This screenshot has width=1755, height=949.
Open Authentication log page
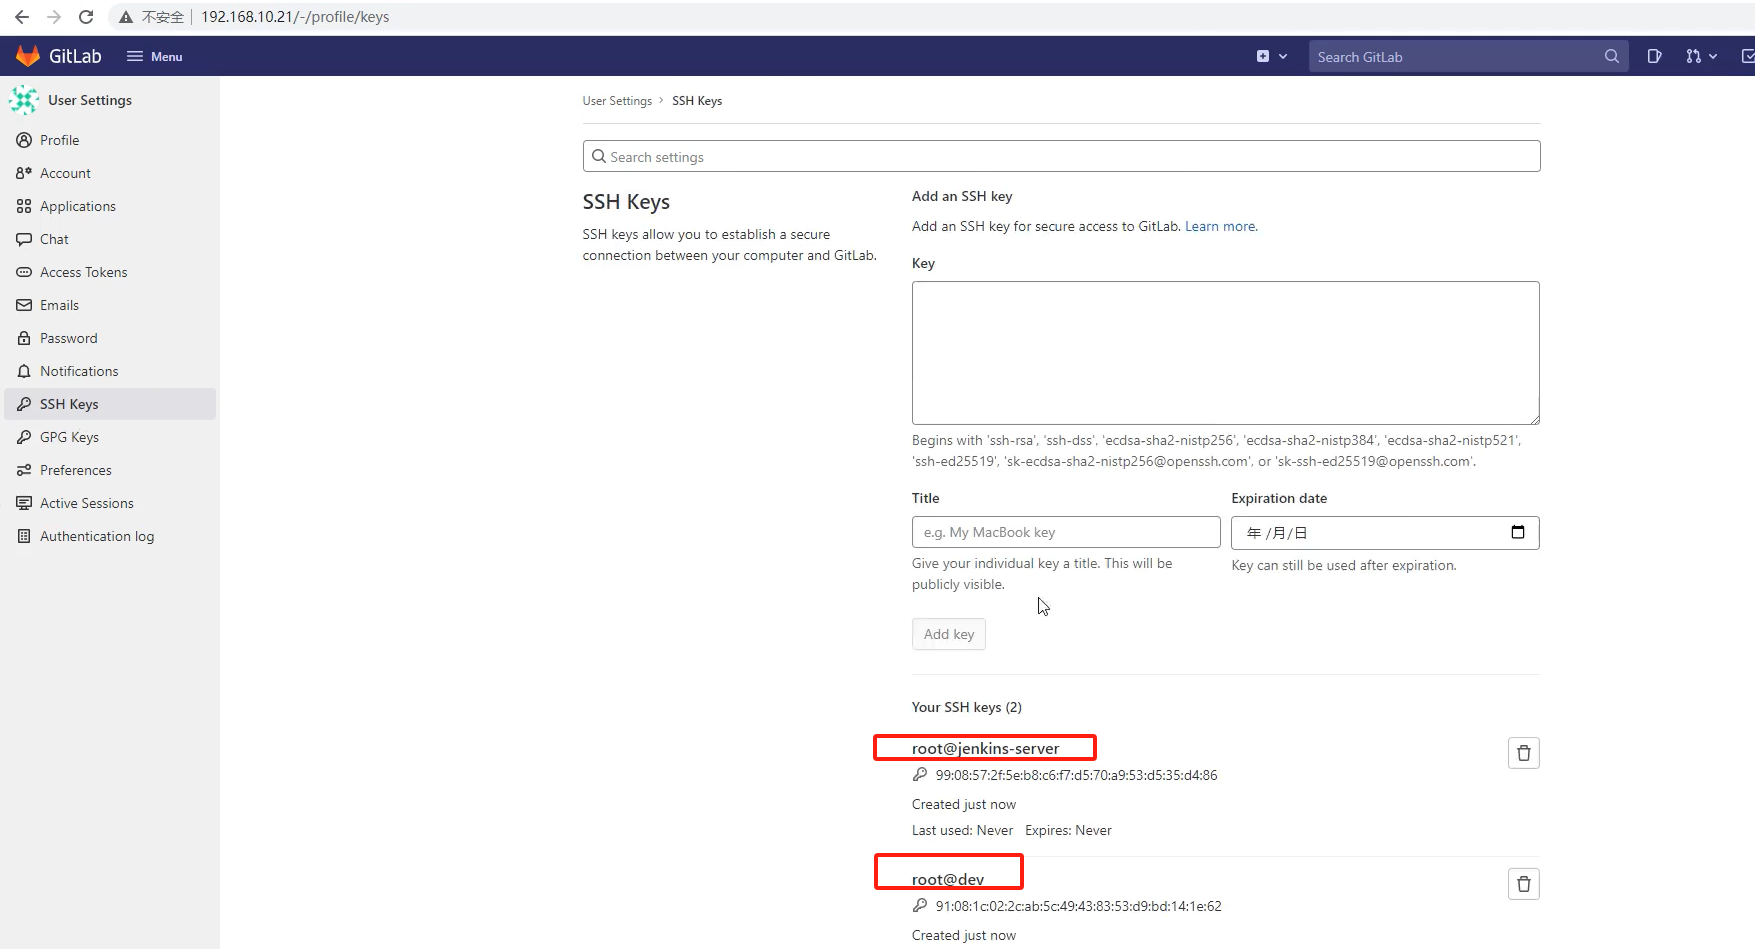pos(110,536)
